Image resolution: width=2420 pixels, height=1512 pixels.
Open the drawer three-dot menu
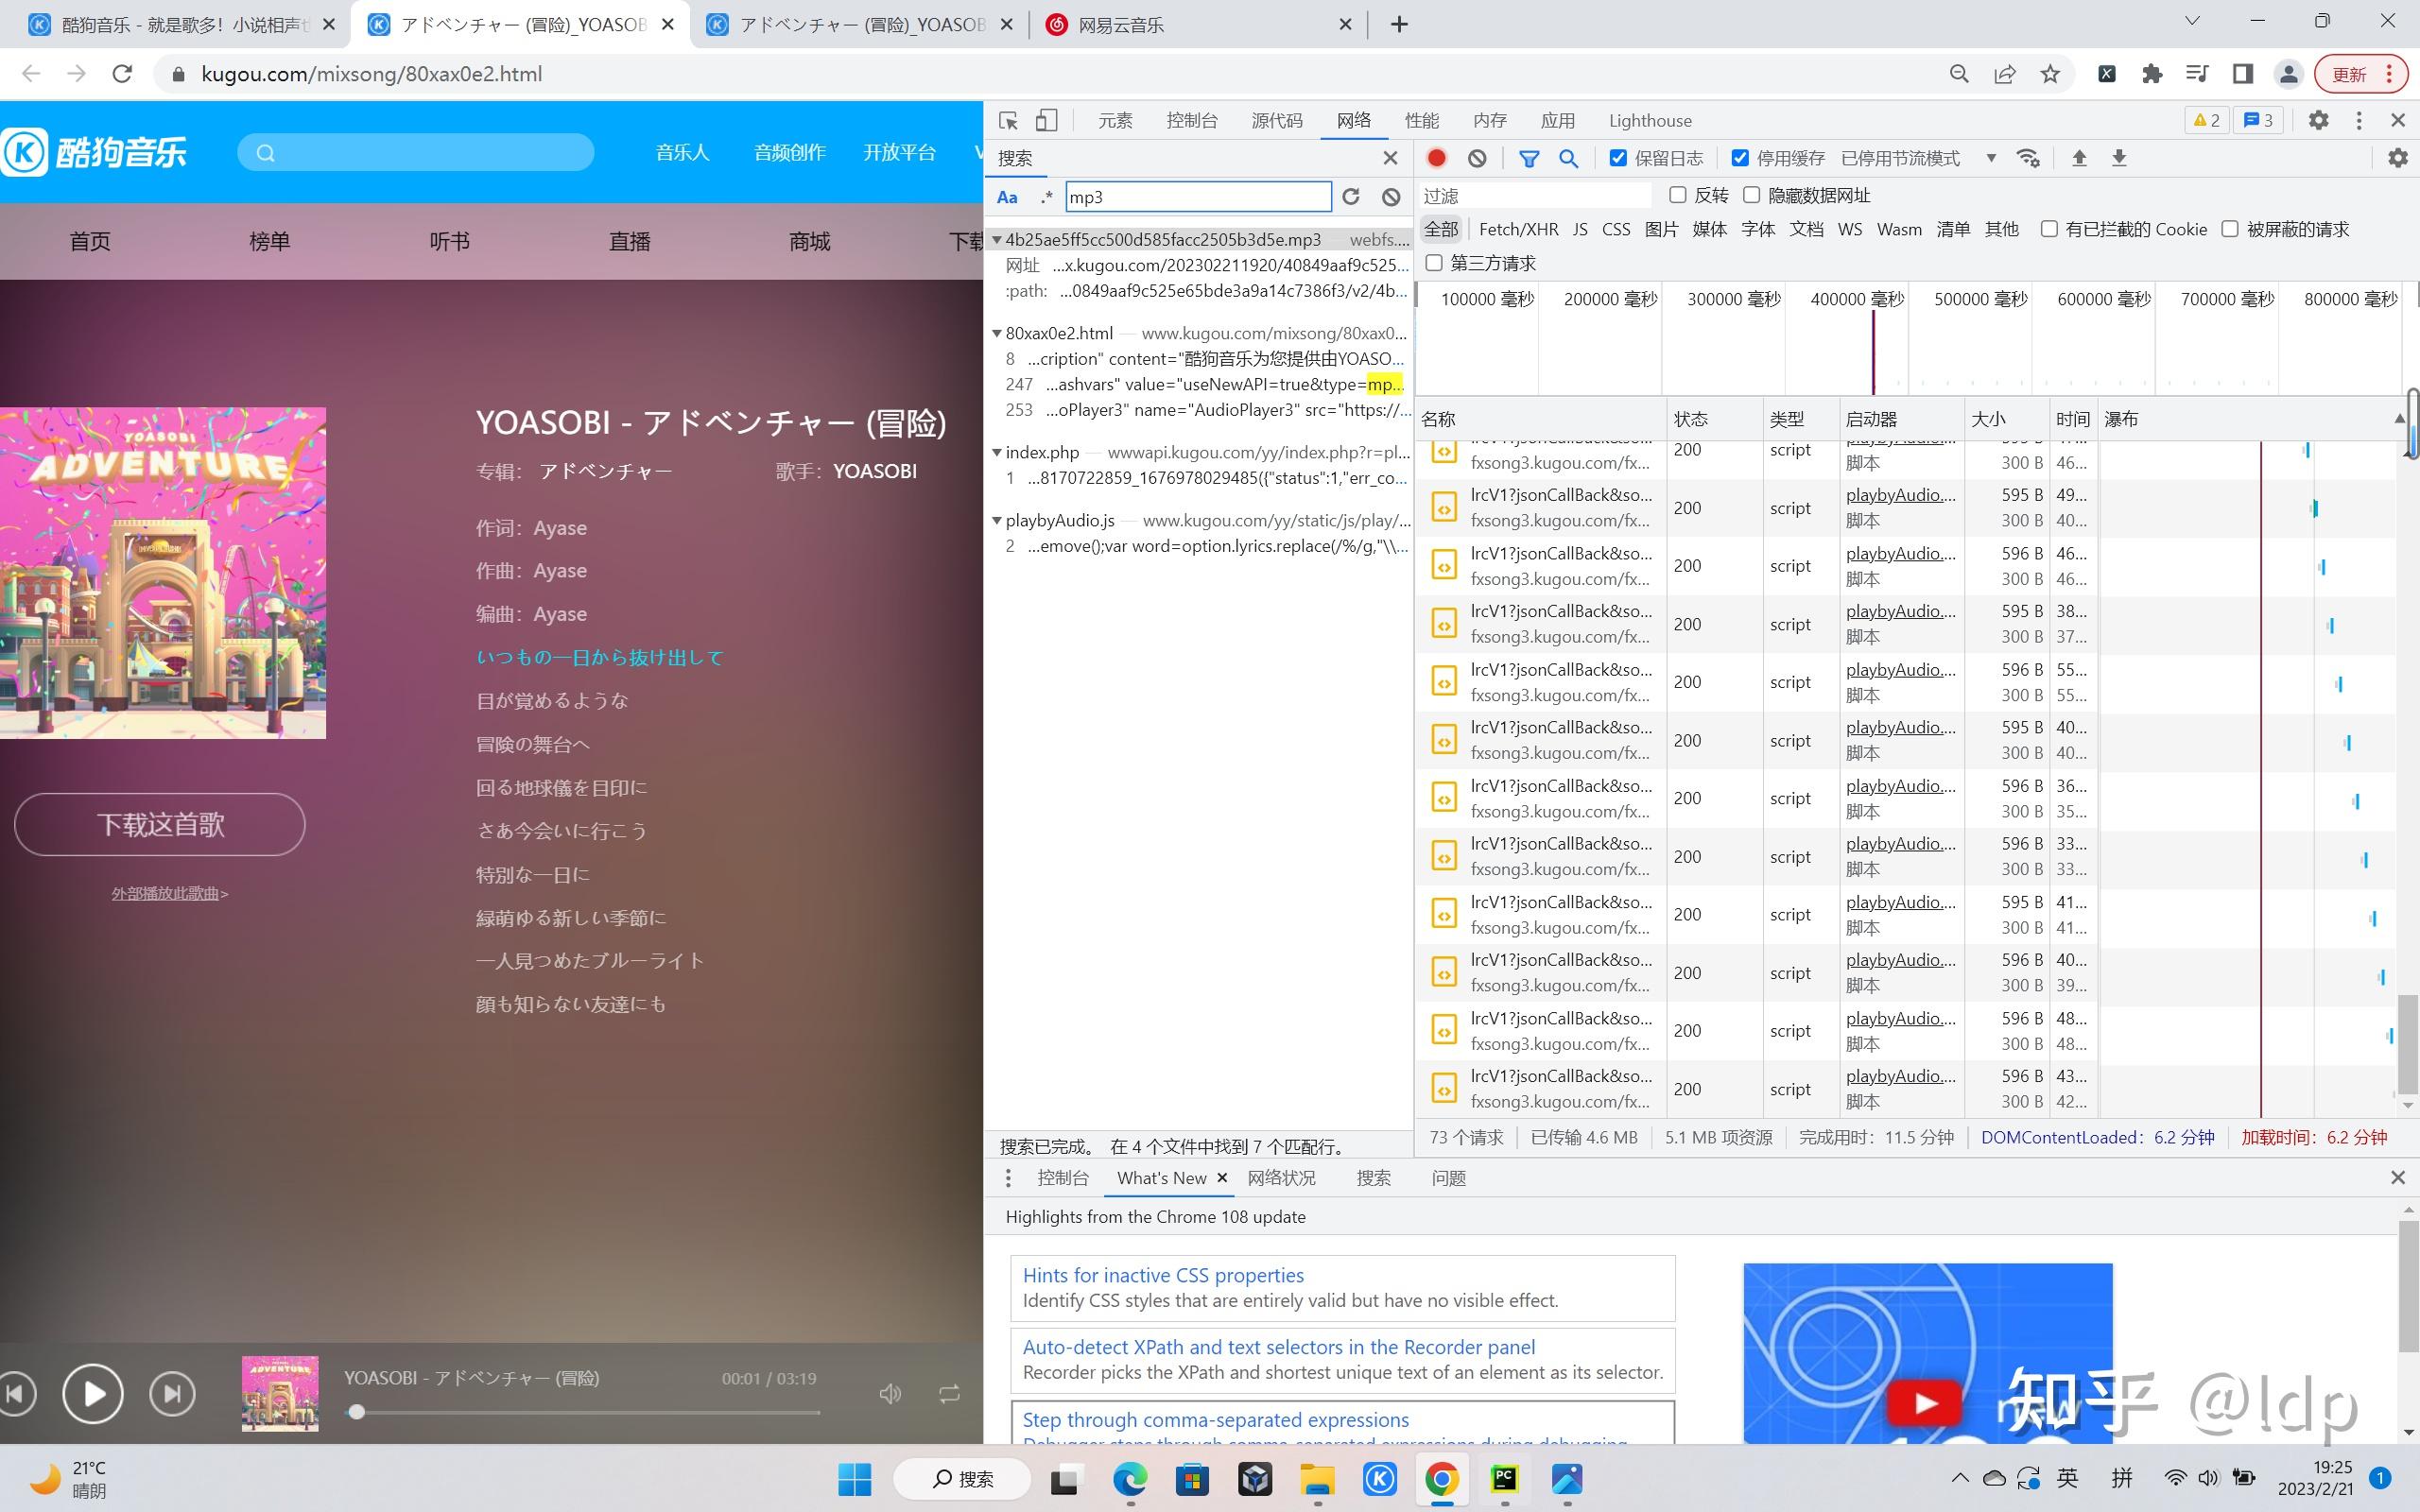point(1008,1178)
